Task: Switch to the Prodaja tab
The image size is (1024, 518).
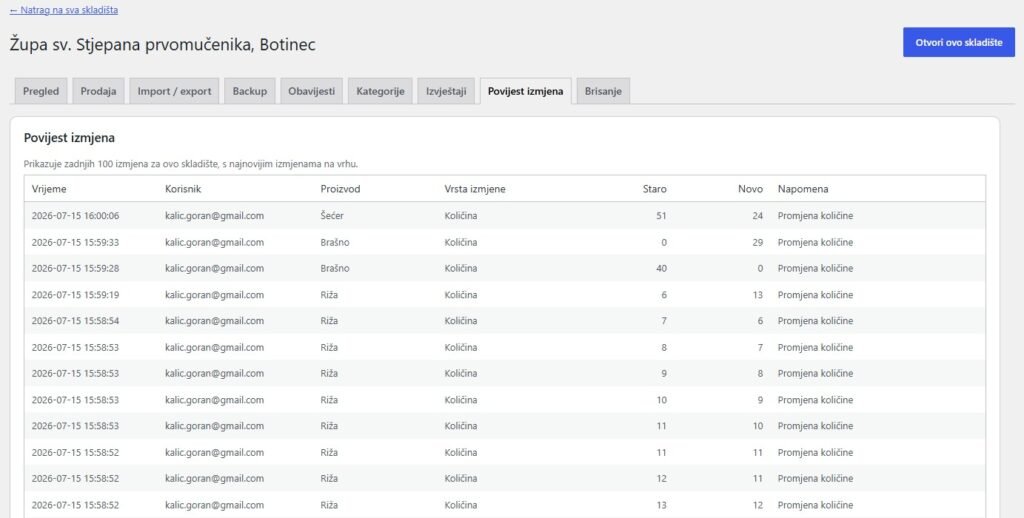Action: (99, 91)
